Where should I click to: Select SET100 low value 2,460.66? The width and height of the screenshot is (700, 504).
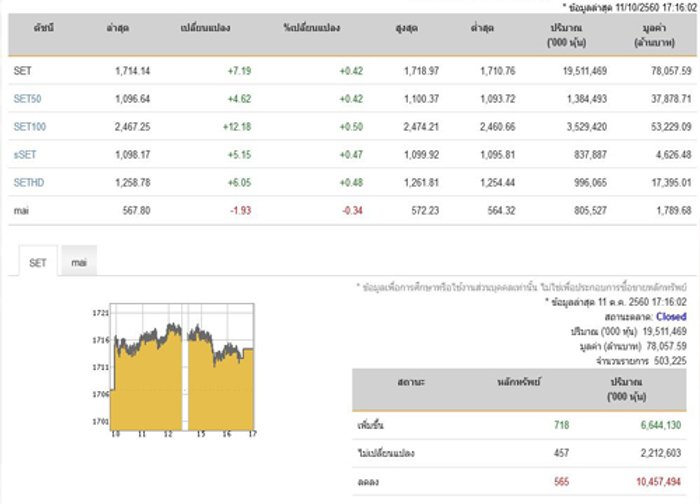tap(498, 127)
